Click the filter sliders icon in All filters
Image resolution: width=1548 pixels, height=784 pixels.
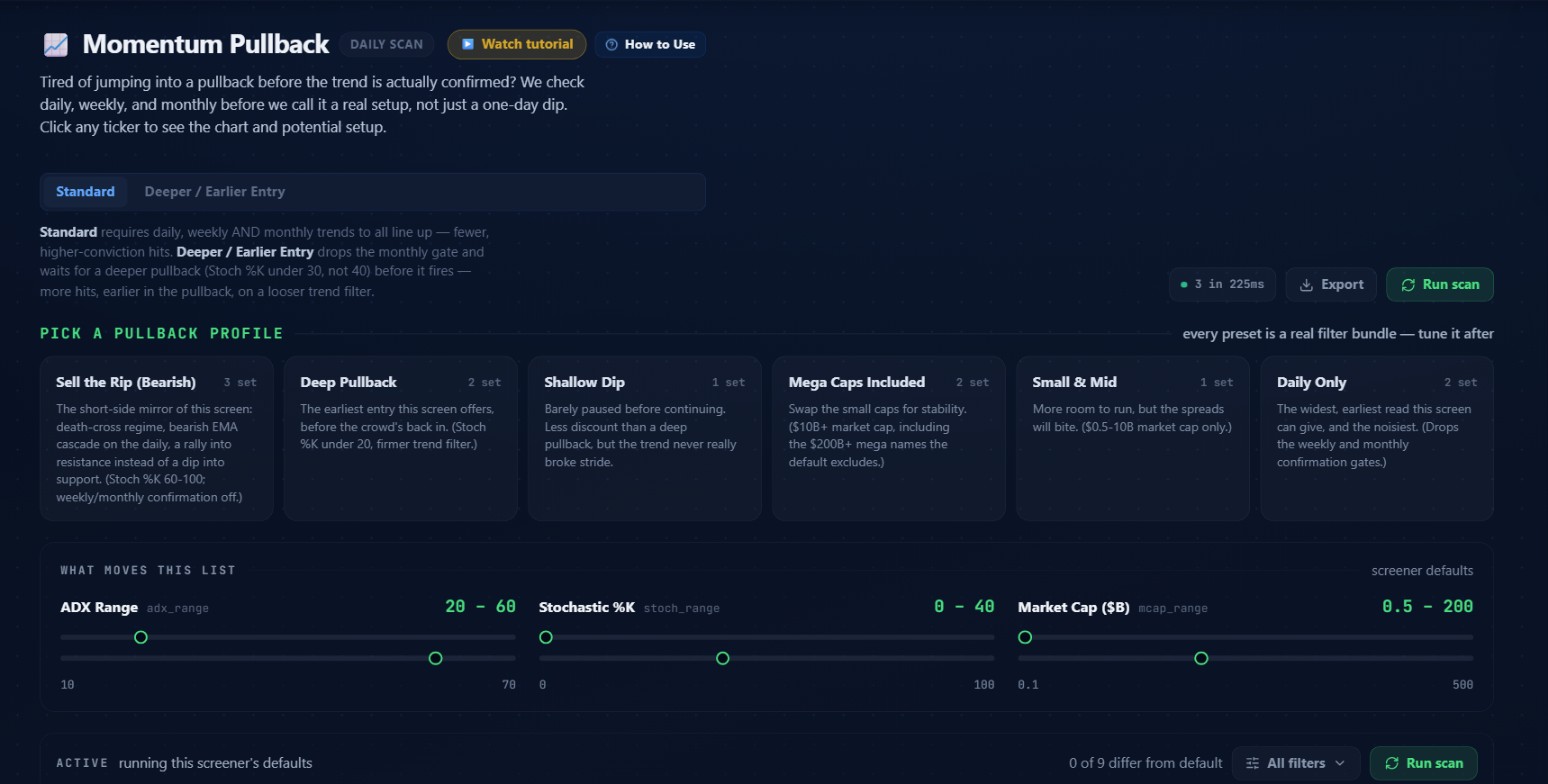[1252, 763]
